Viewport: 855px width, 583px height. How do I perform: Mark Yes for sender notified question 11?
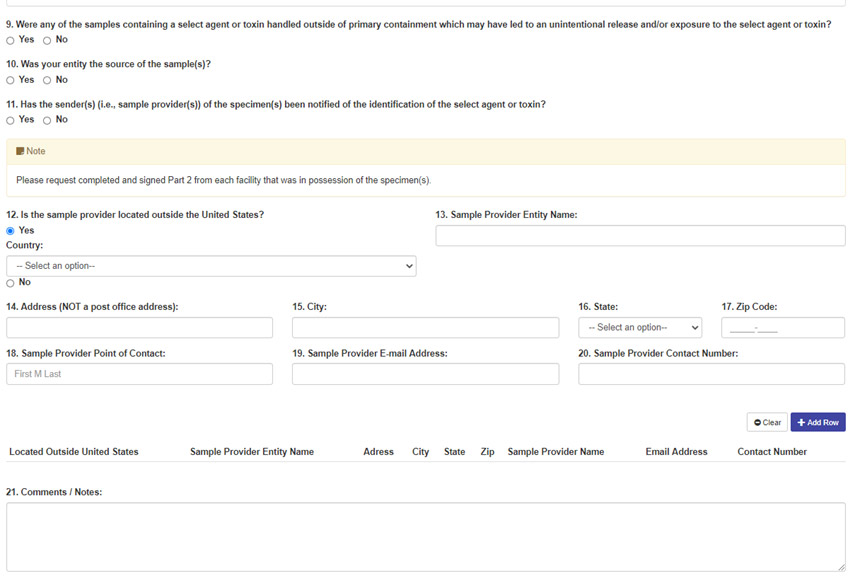10,121
